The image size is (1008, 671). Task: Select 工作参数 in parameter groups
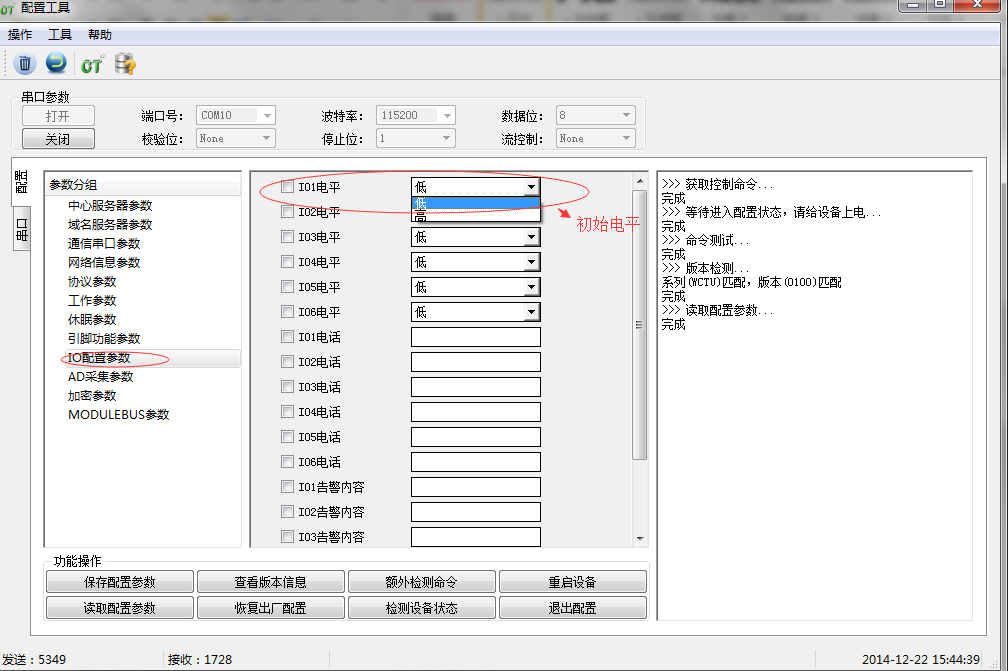(92, 301)
